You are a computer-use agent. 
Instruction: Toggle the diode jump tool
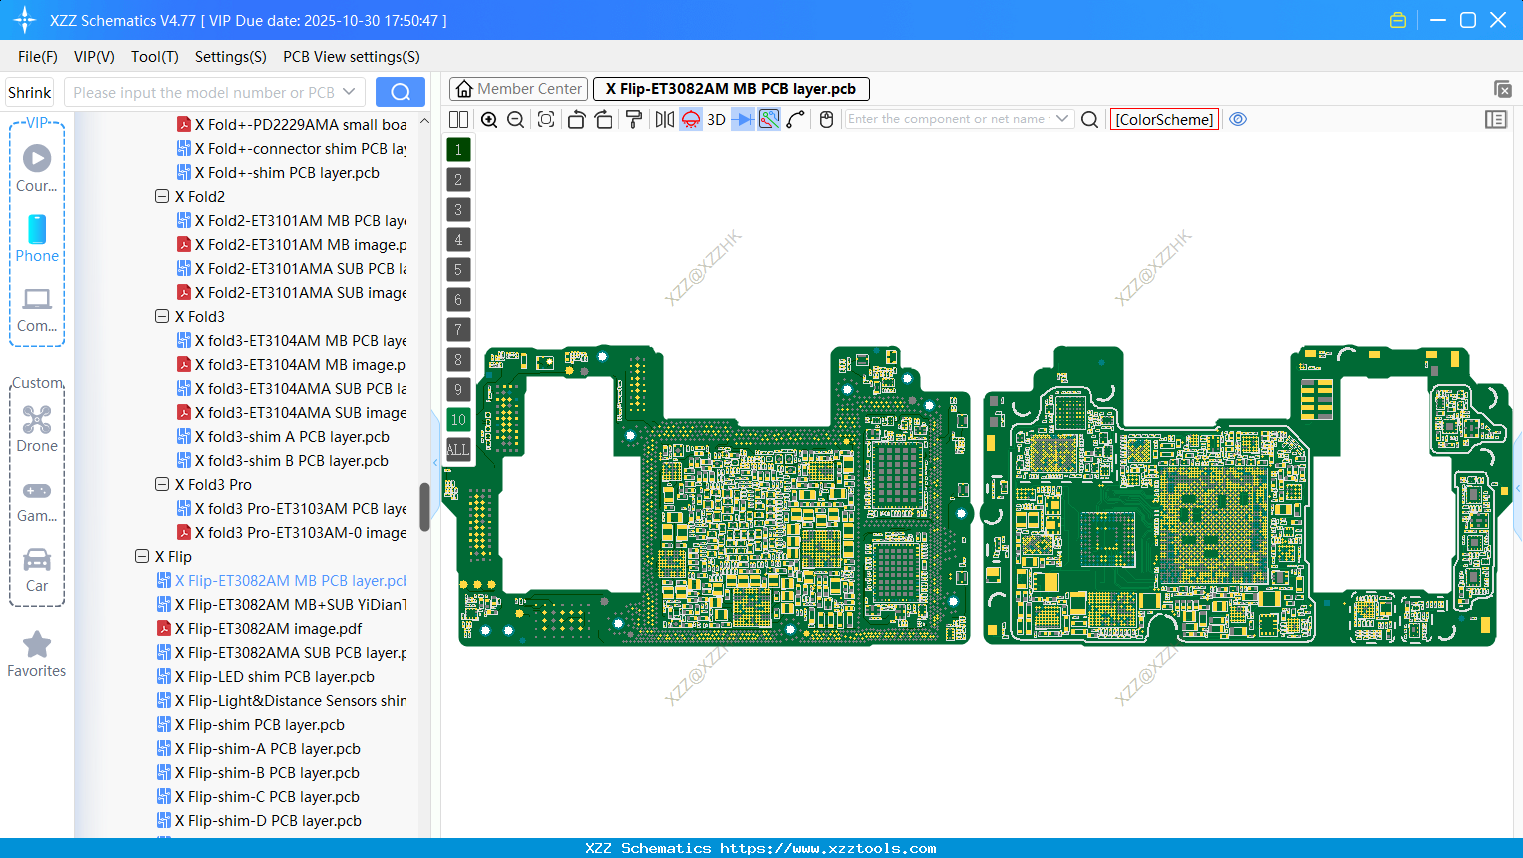741,119
